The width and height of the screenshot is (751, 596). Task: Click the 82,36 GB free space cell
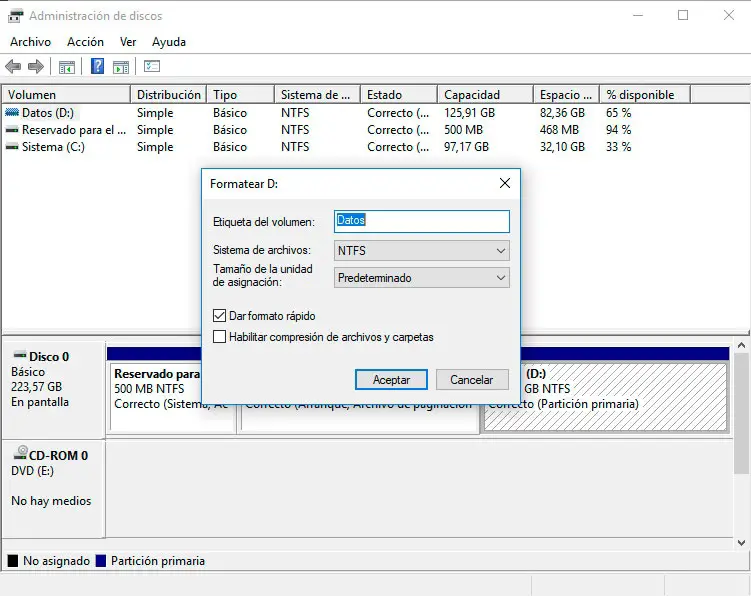coord(562,113)
